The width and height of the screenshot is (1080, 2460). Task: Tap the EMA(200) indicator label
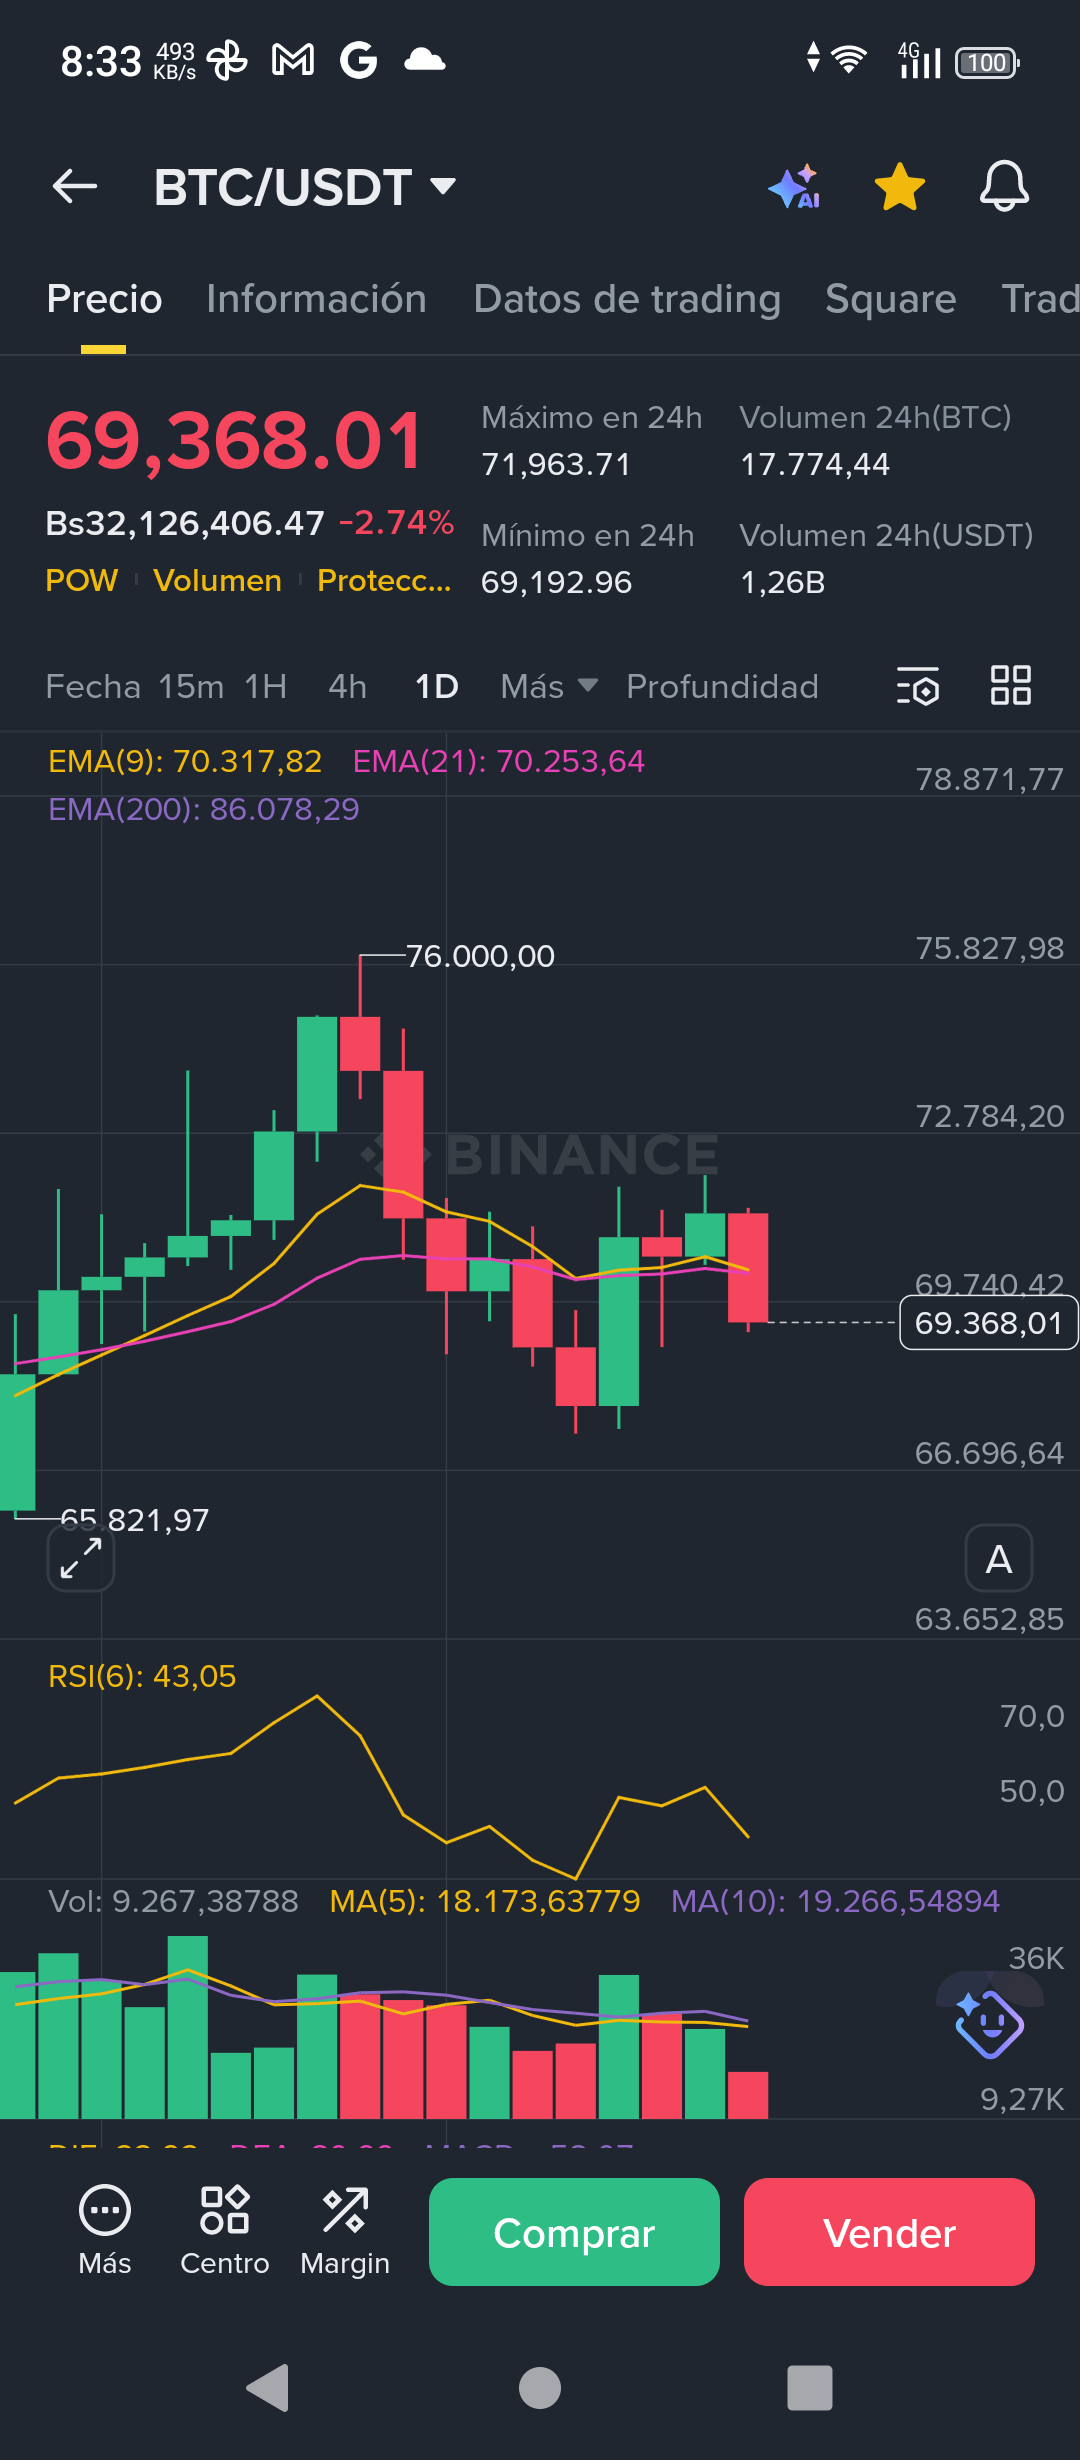tap(204, 808)
